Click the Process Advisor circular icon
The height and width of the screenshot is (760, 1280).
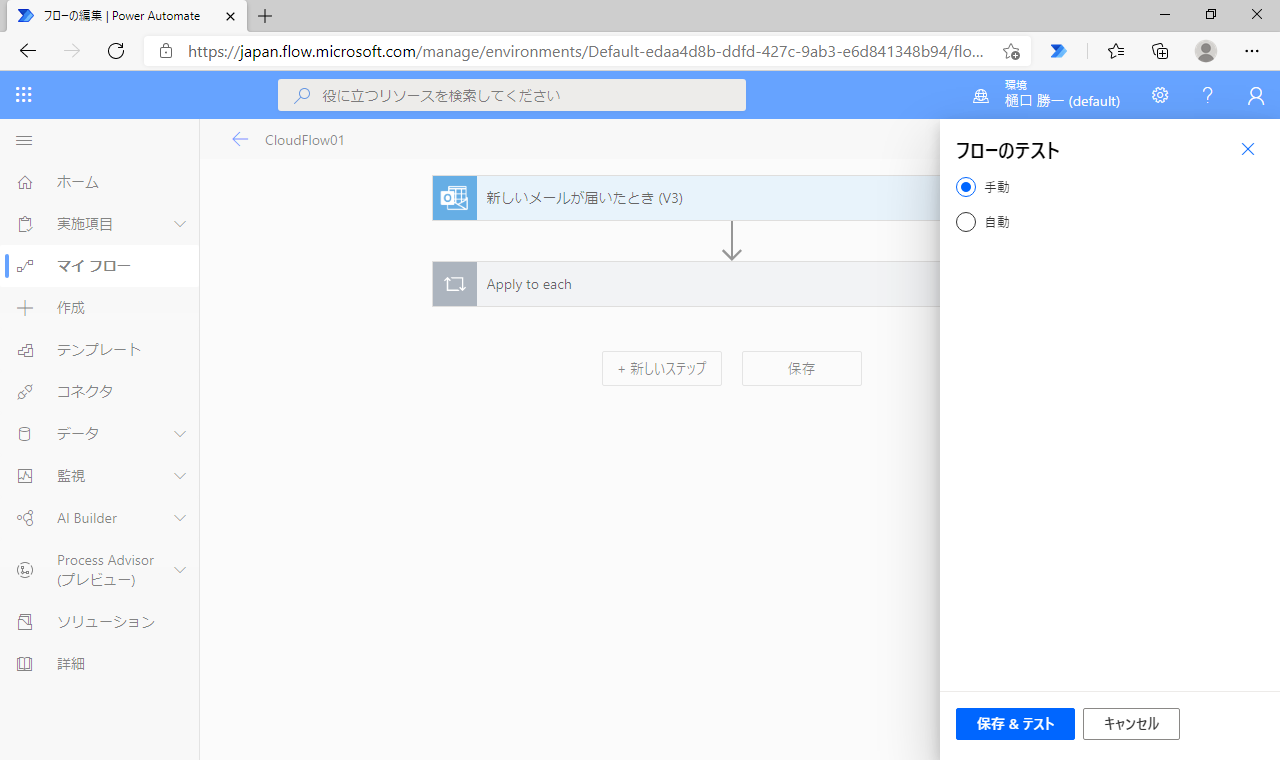coord(25,570)
